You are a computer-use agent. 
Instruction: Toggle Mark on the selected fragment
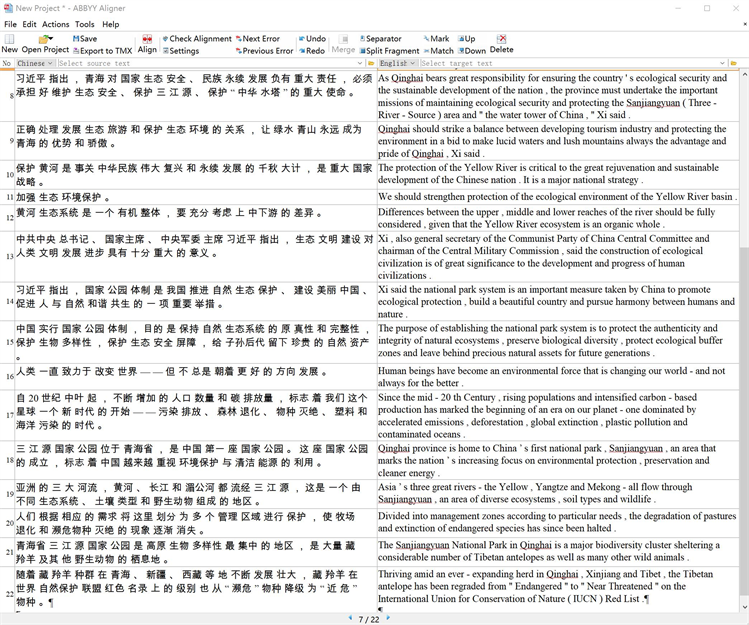[x=435, y=39]
